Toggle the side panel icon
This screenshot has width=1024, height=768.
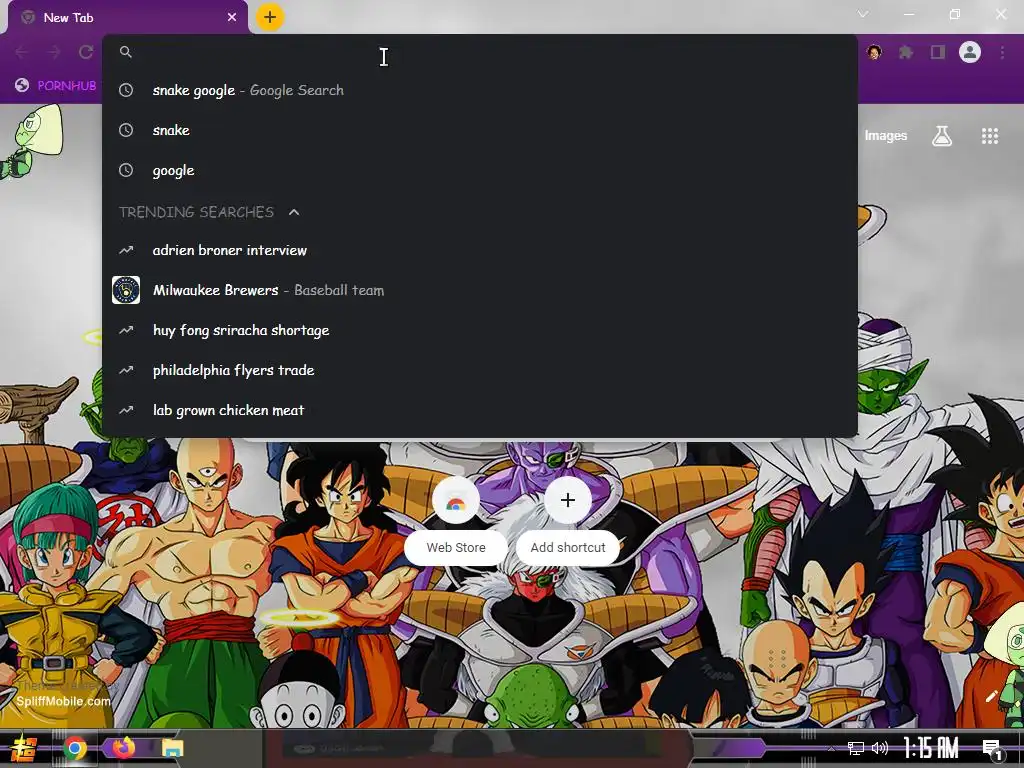pyautogui.click(x=938, y=52)
